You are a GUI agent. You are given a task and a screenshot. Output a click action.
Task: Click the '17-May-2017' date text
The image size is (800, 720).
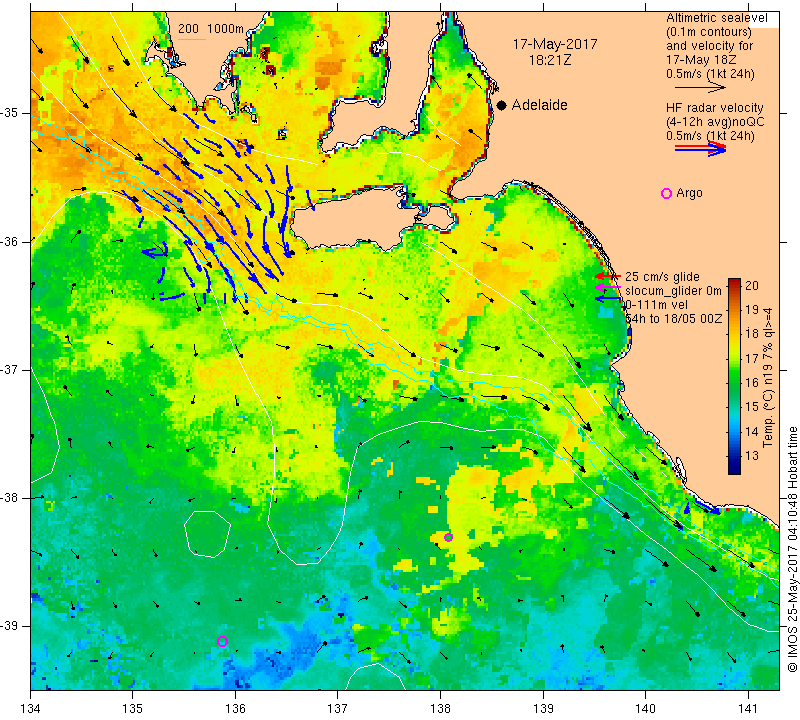click(555, 44)
